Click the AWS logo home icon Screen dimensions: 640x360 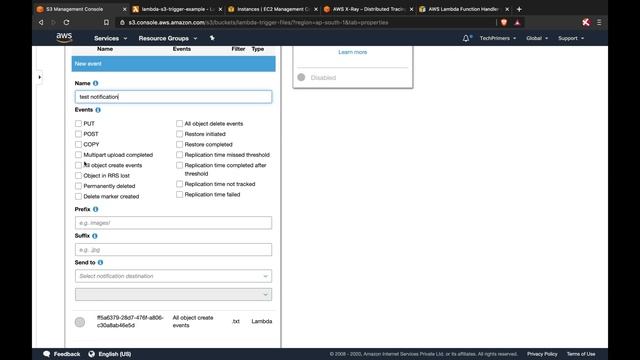(x=64, y=38)
